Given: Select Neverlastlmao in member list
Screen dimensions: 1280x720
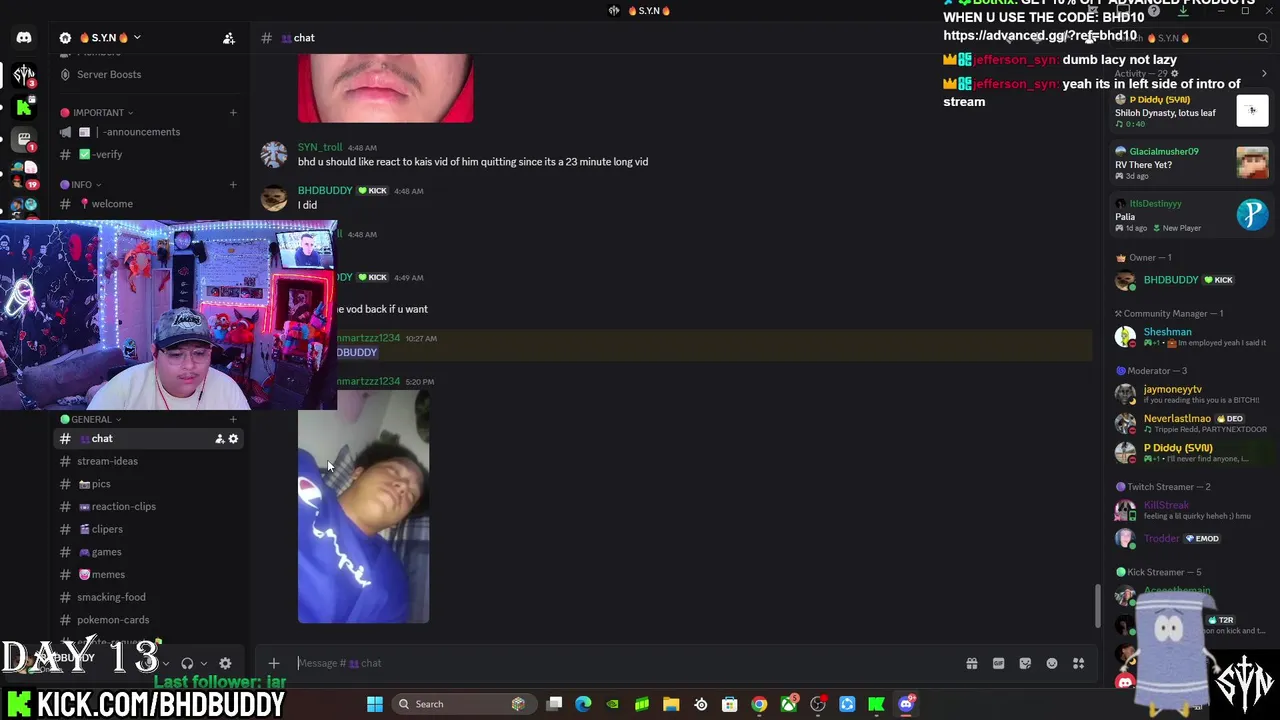Looking at the screenshot, I should [x=1191, y=423].
